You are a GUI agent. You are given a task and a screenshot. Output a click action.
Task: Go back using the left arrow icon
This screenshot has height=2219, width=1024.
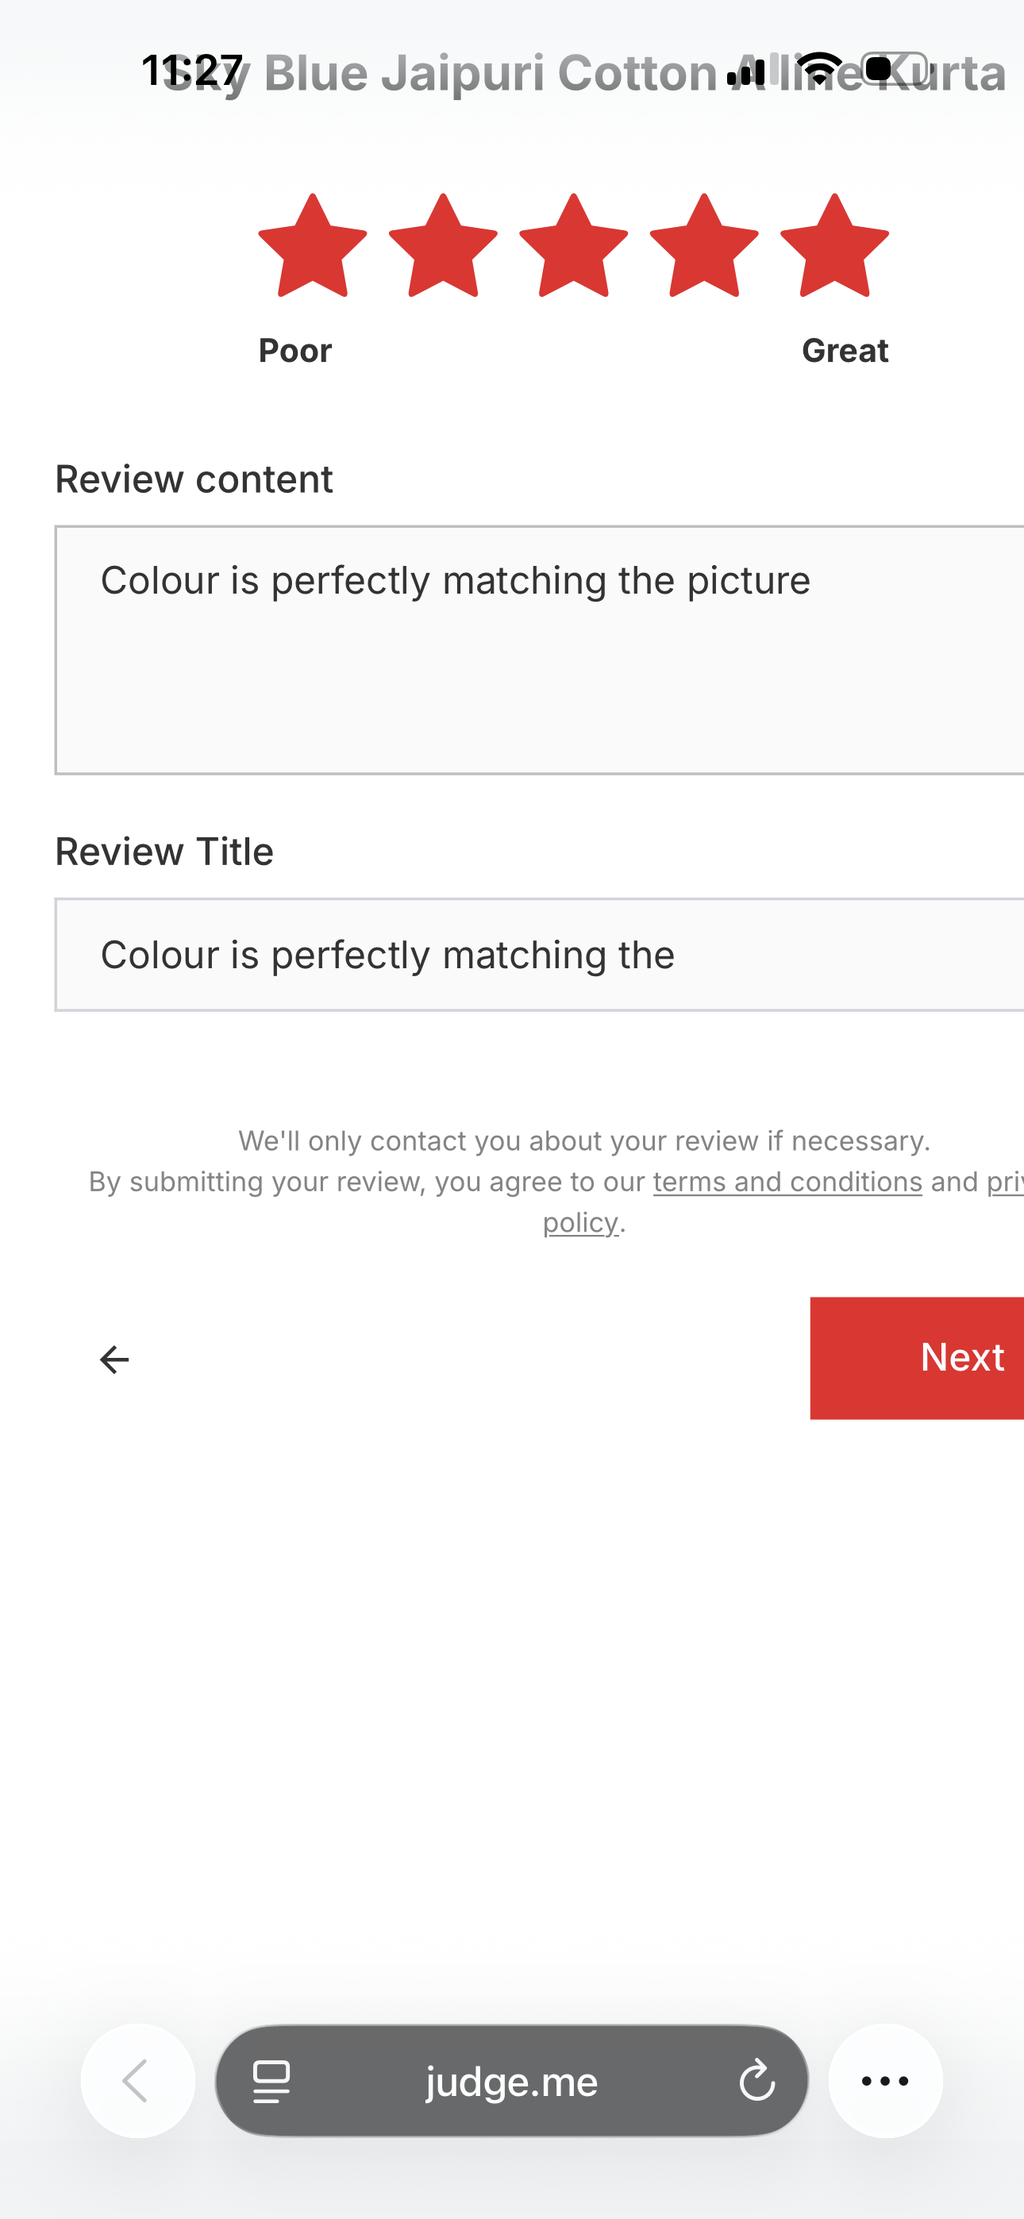point(115,1359)
